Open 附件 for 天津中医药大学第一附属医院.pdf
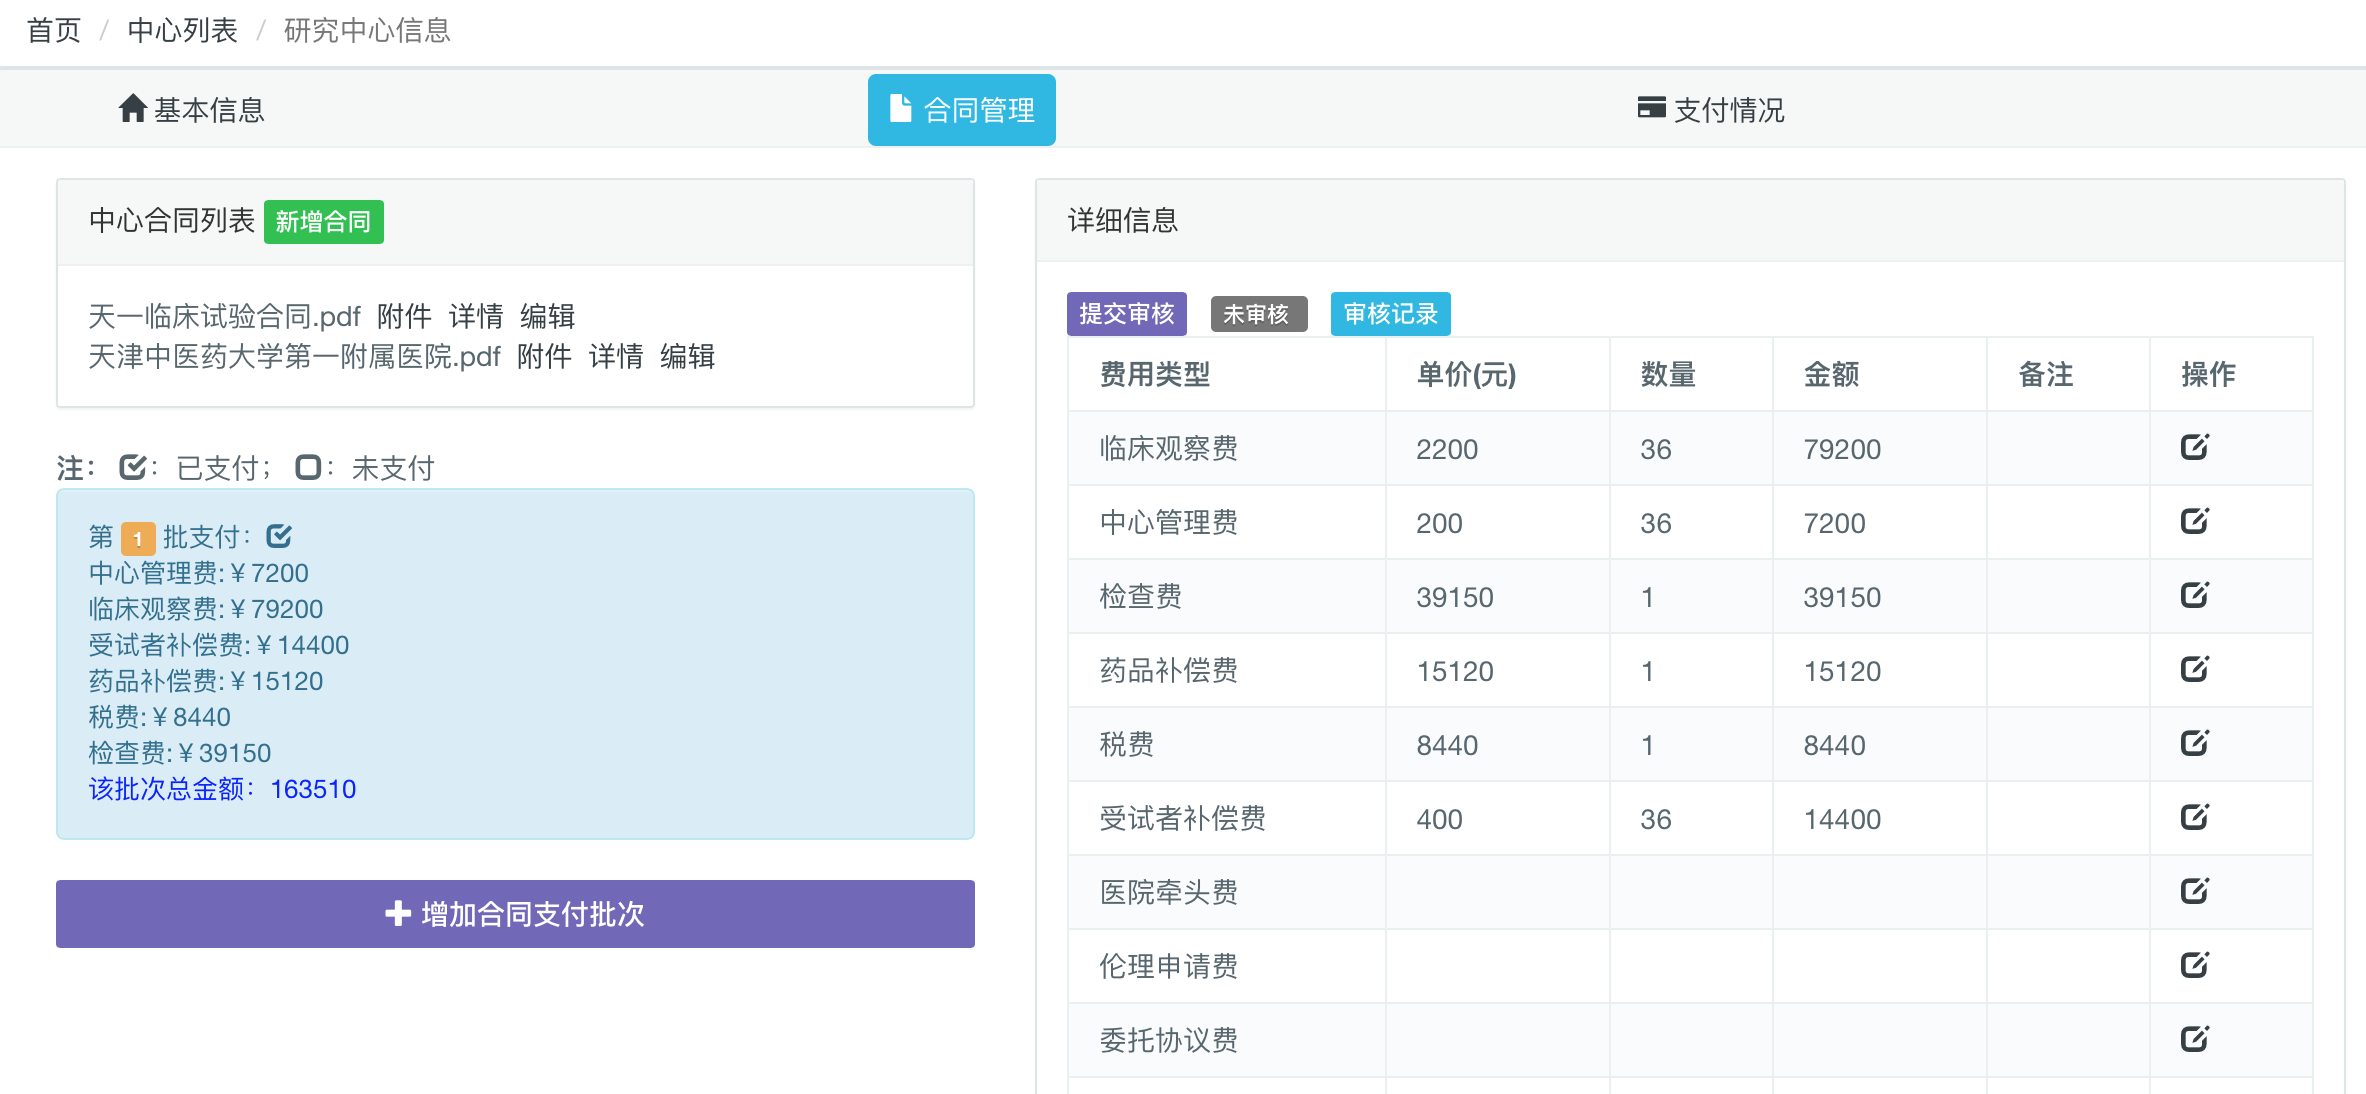 click(x=544, y=356)
